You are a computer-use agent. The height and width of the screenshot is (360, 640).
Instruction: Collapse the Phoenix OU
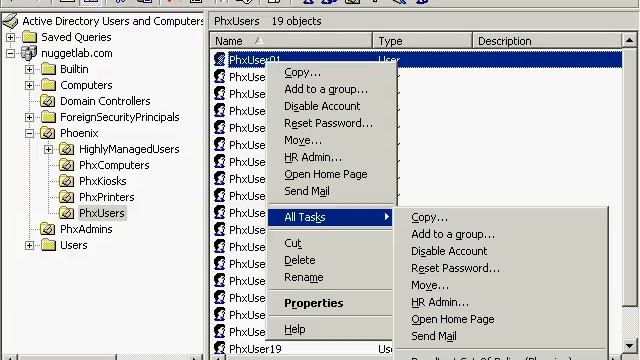click(x=29, y=133)
